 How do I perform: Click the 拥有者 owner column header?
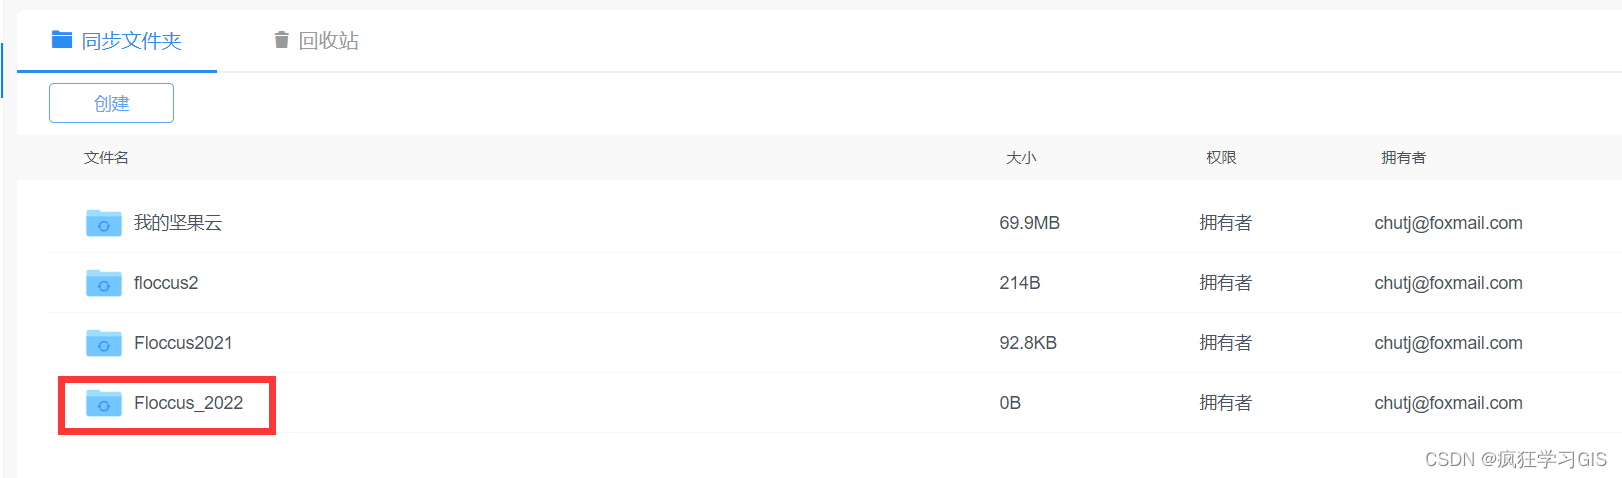(x=1403, y=158)
